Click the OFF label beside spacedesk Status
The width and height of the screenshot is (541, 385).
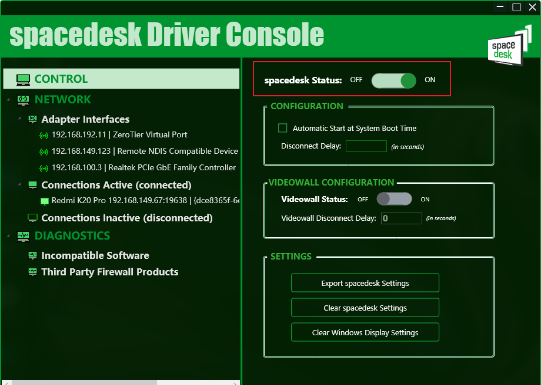click(356, 80)
